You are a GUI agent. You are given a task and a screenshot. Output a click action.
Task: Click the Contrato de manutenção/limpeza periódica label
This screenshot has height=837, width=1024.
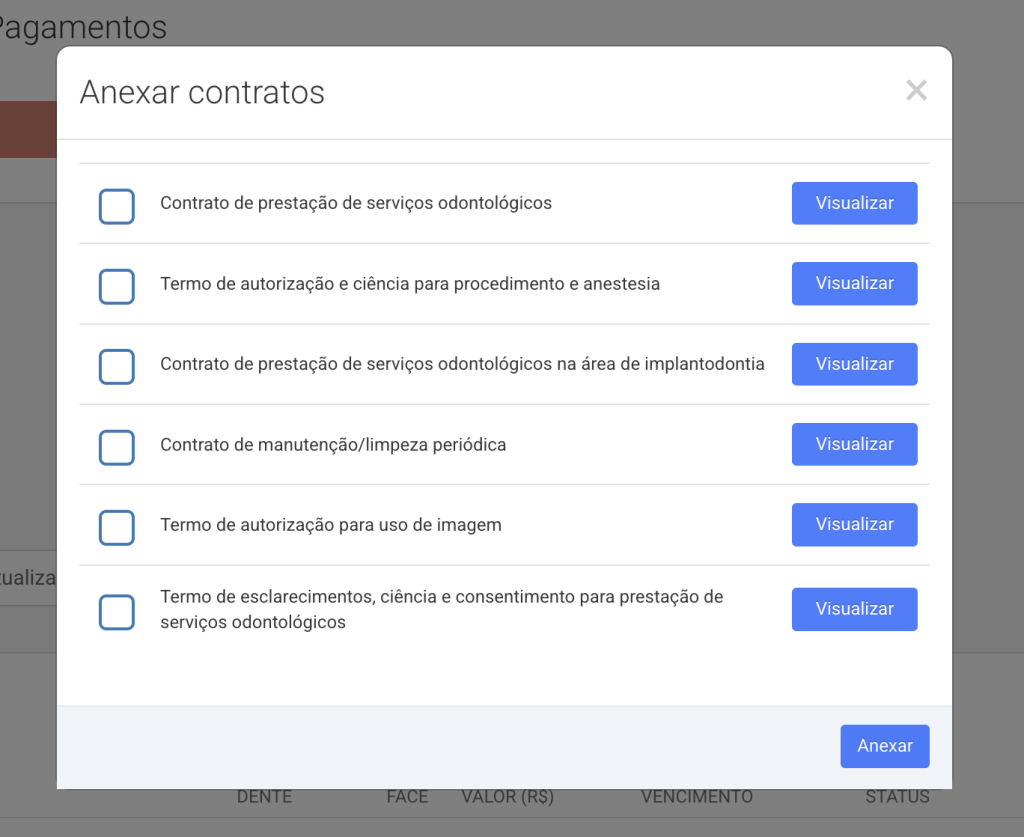pos(333,445)
